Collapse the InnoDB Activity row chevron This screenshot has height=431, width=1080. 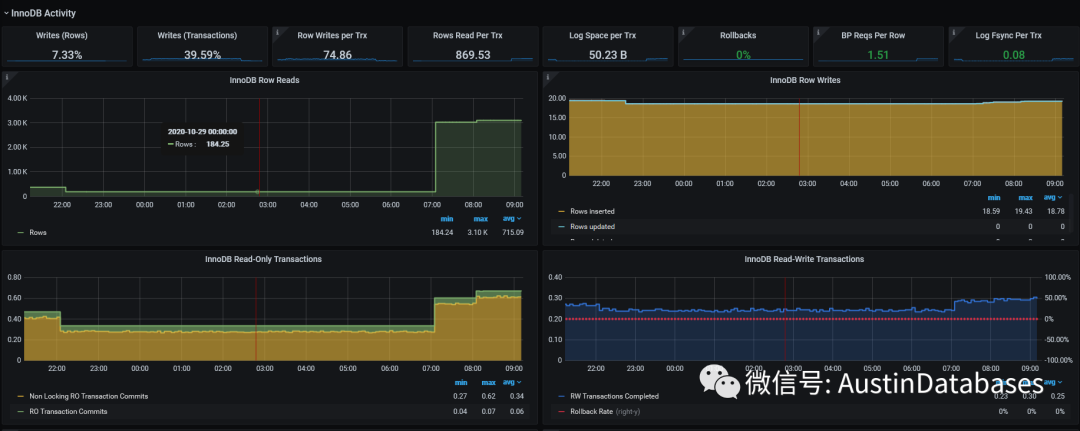point(6,13)
